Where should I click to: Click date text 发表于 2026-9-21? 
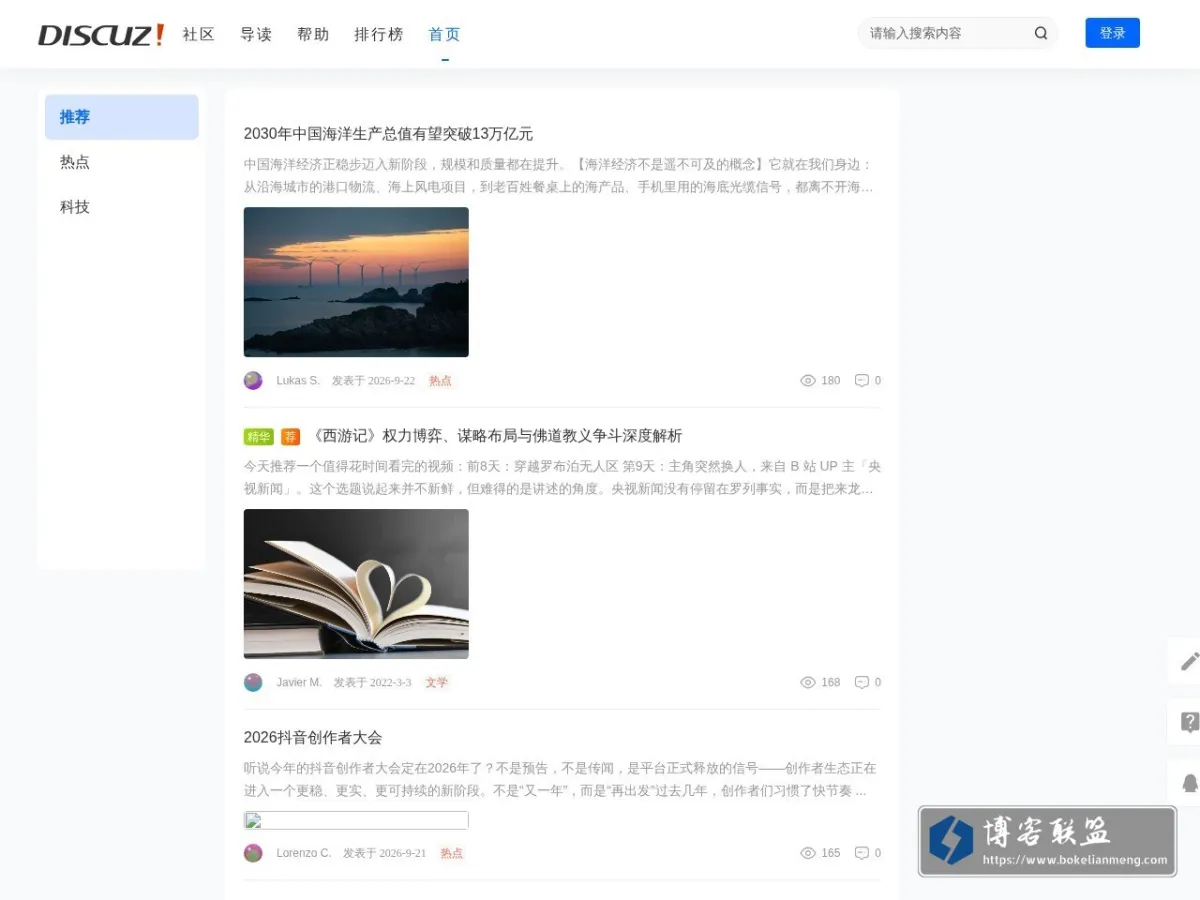pos(385,854)
